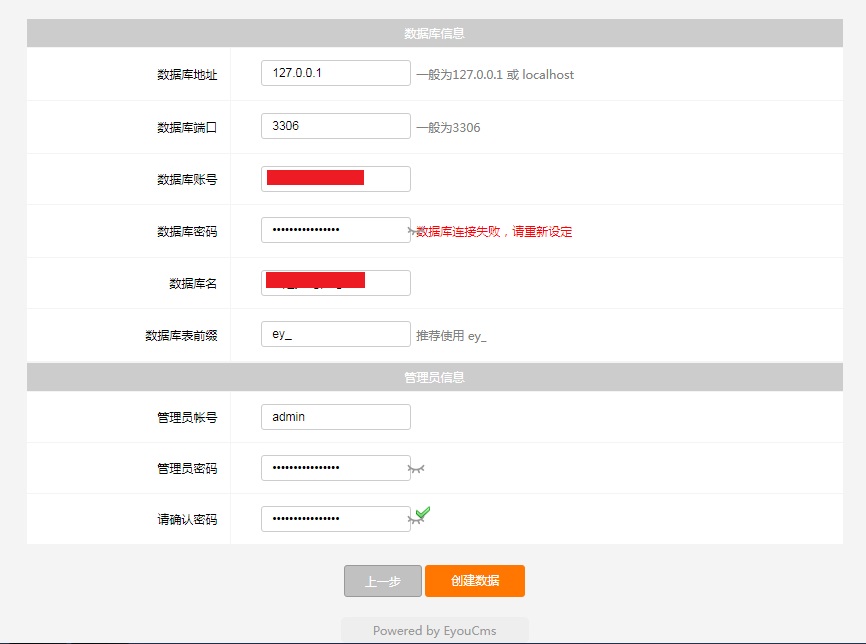Click the 管理员帐号 label
This screenshot has width=866, height=644.
click(187, 418)
